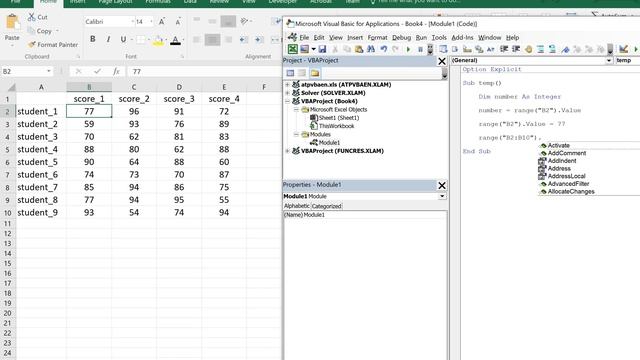640x360 pixels.
Task: Select Sheet1 (Sheet1) in project tree
Action: (338, 118)
